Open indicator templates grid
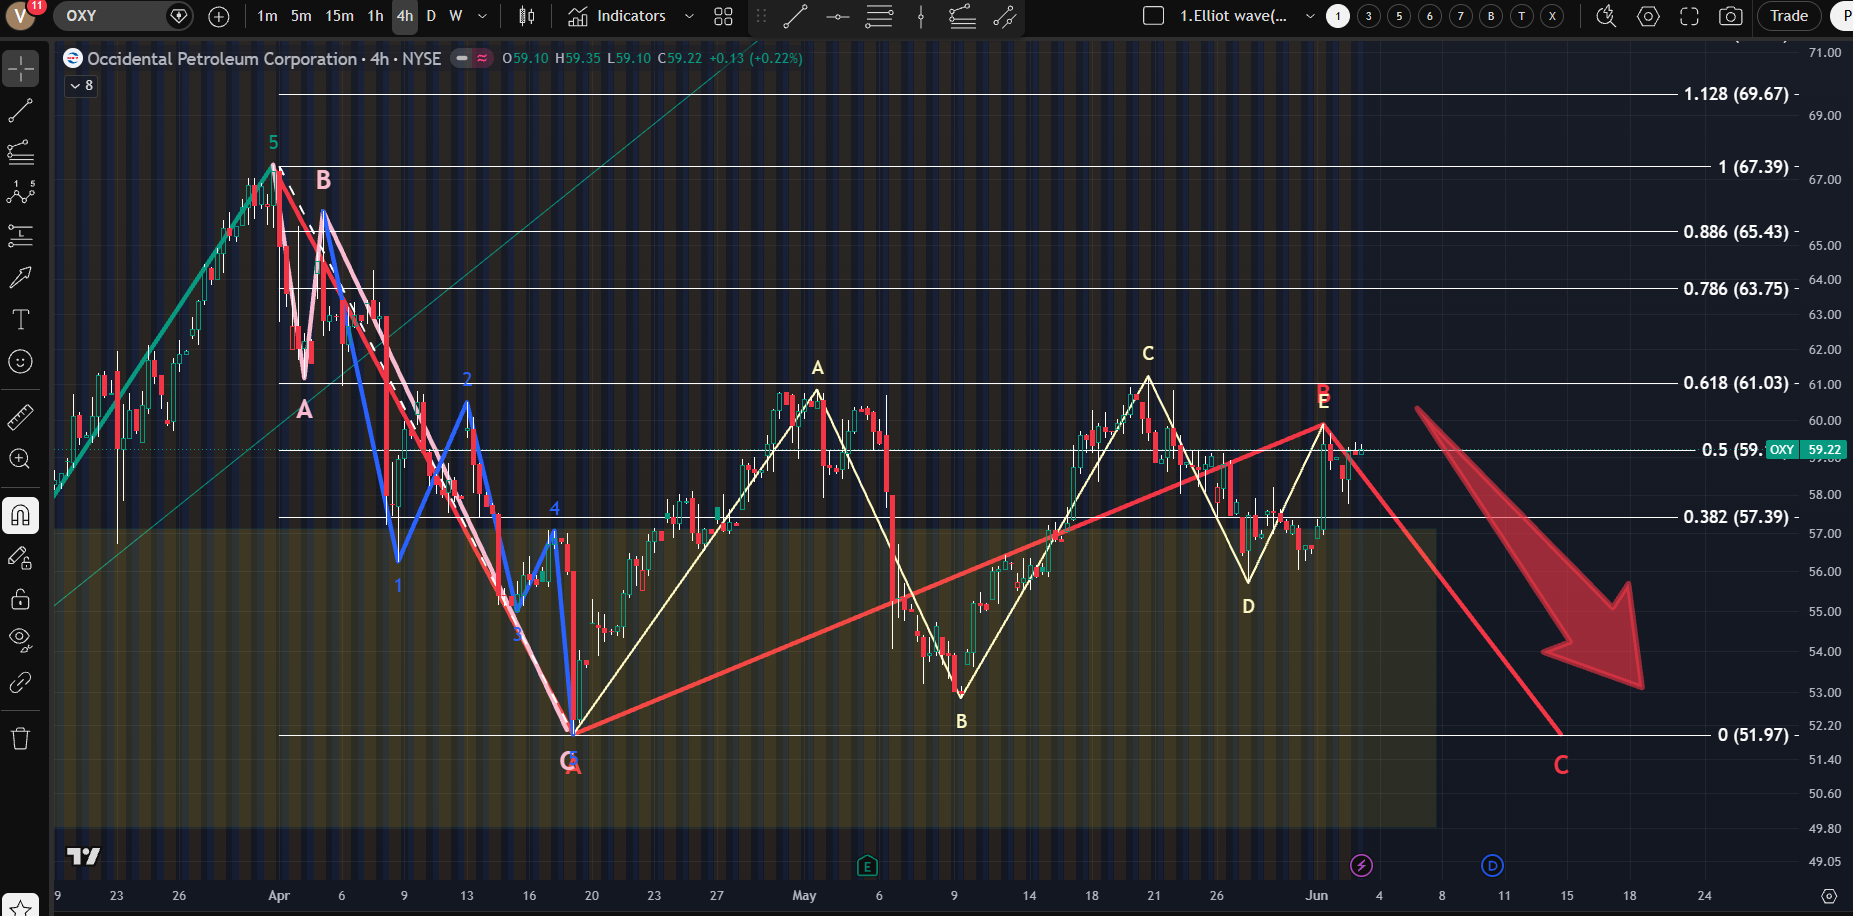The height and width of the screenshot is (916, 1853). 724,16
